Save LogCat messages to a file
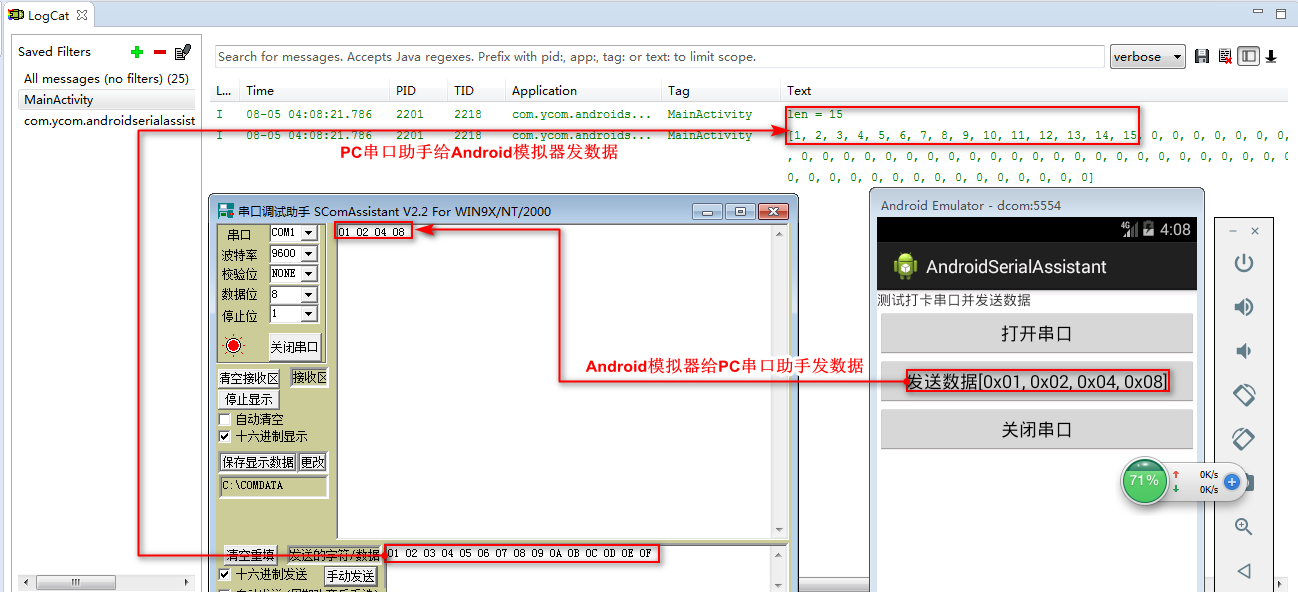Screen dimensions: 1298x592 (1202, 57)
